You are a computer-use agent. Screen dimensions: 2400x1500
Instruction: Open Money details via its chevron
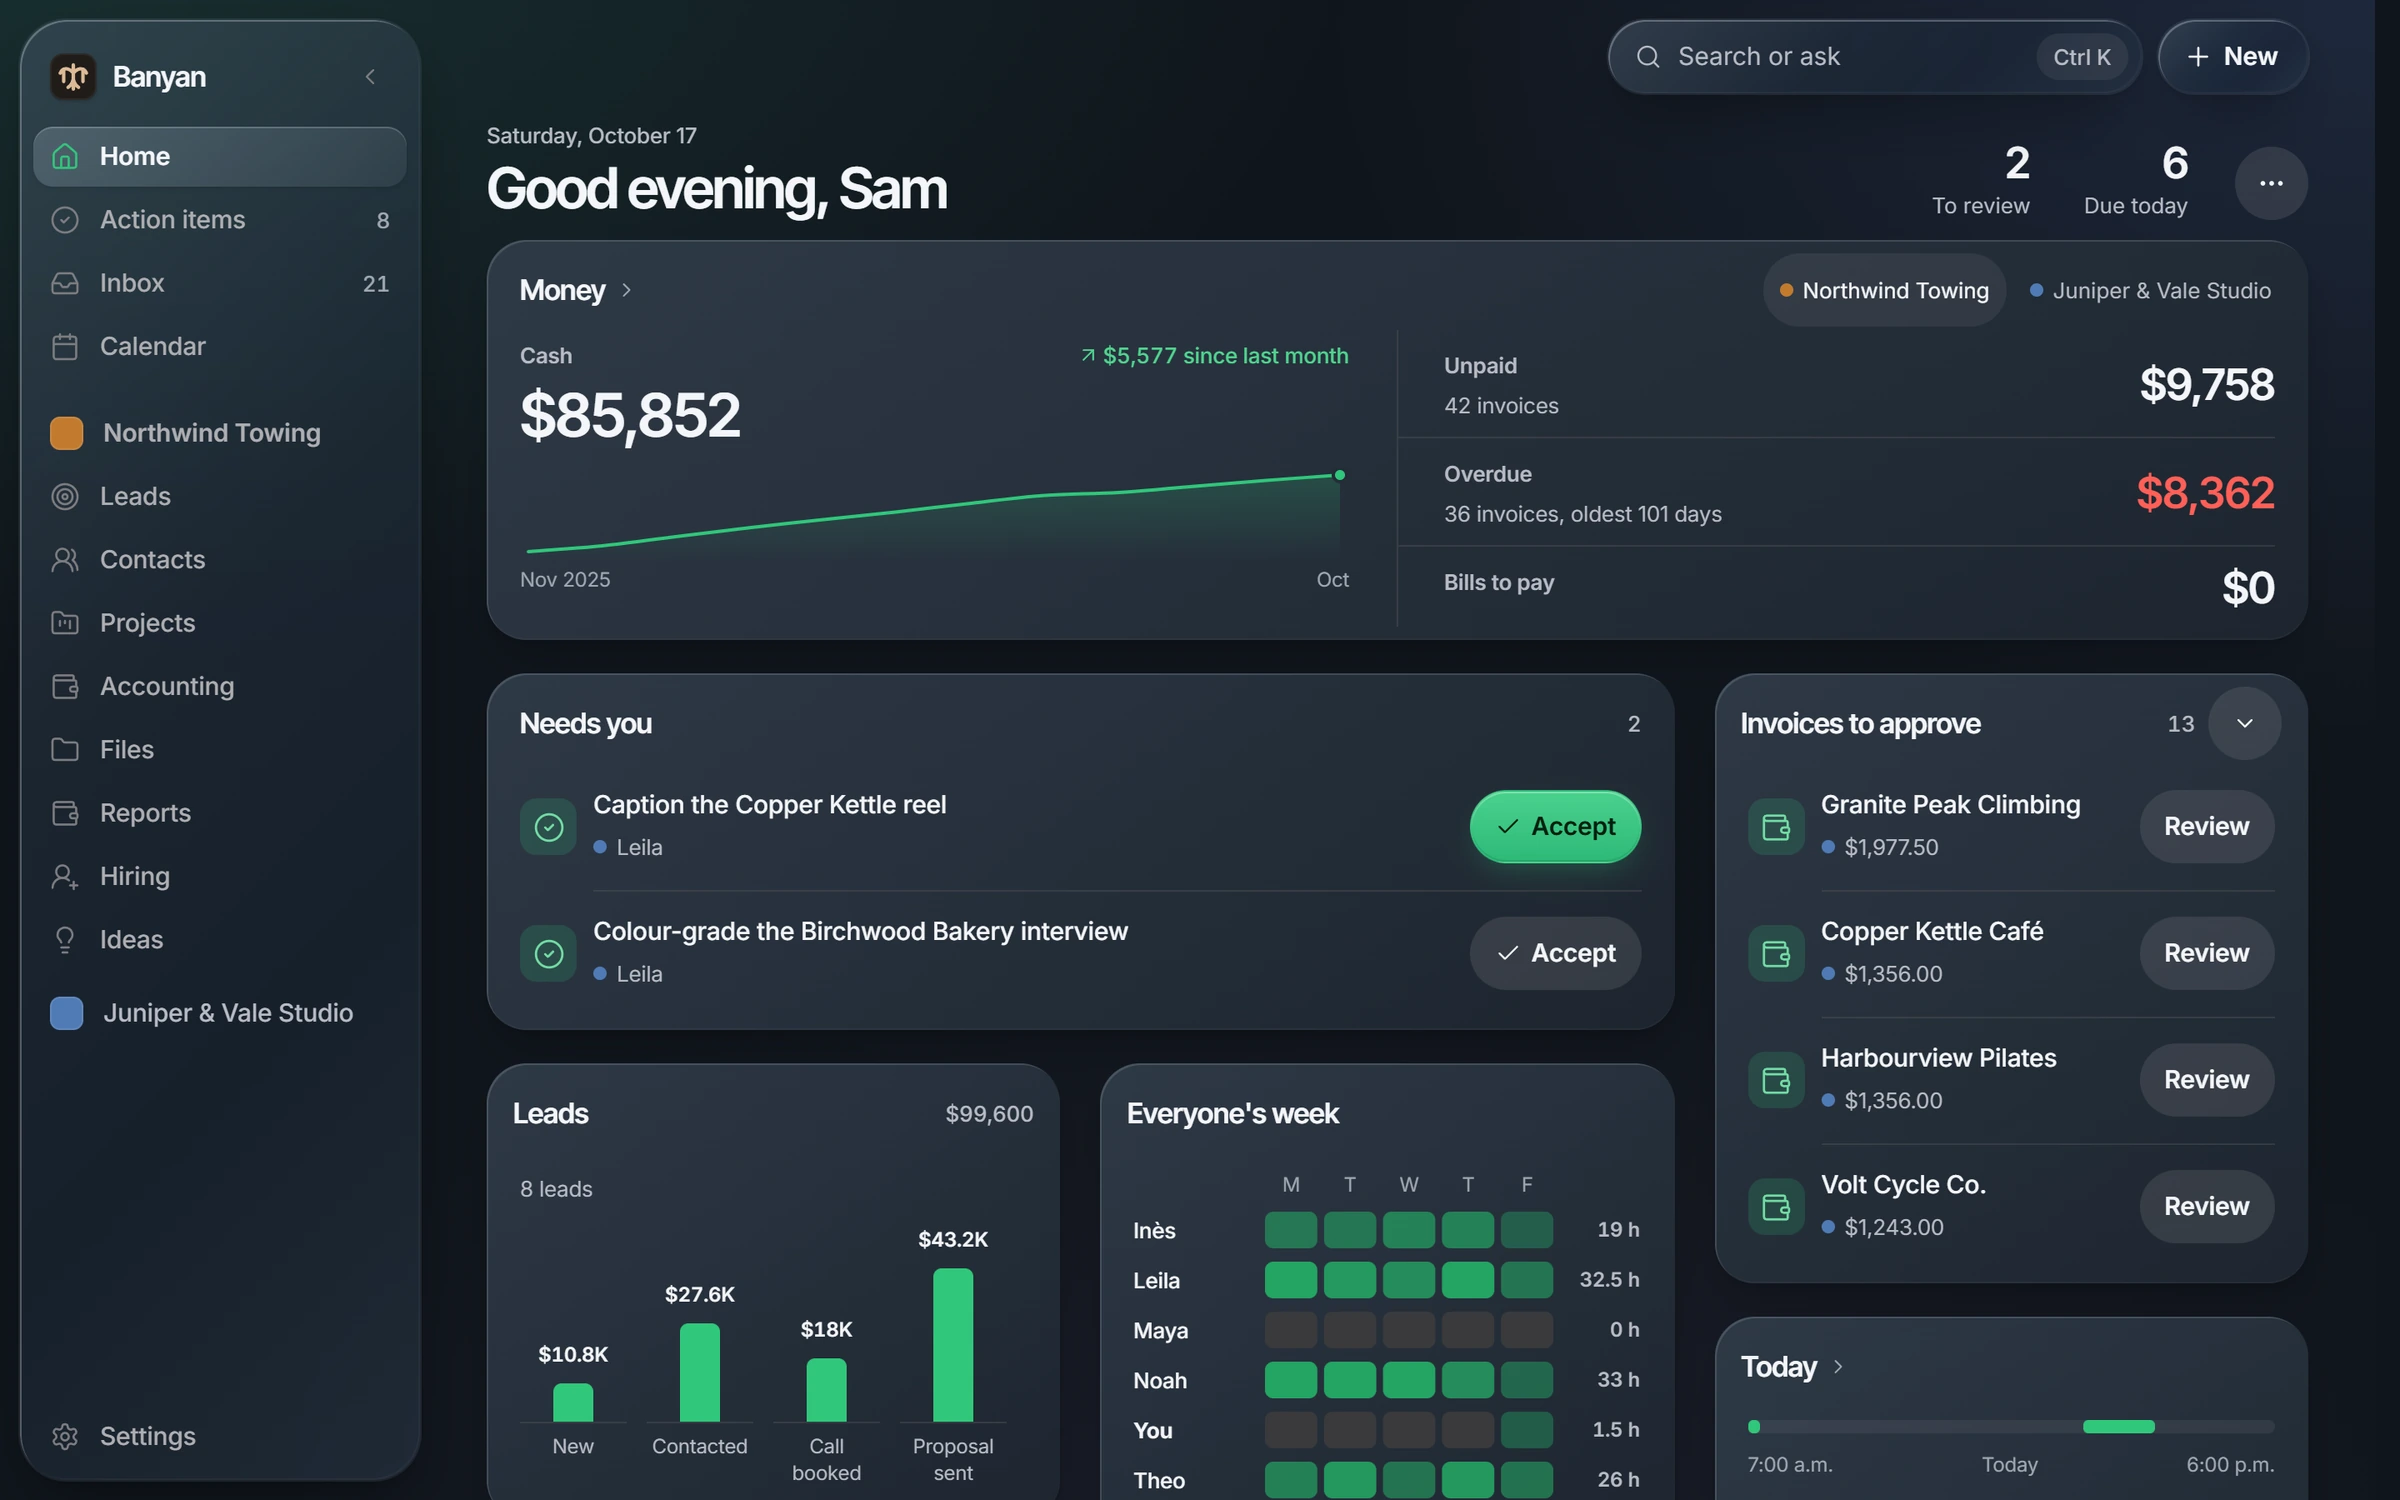click(627, 290)
